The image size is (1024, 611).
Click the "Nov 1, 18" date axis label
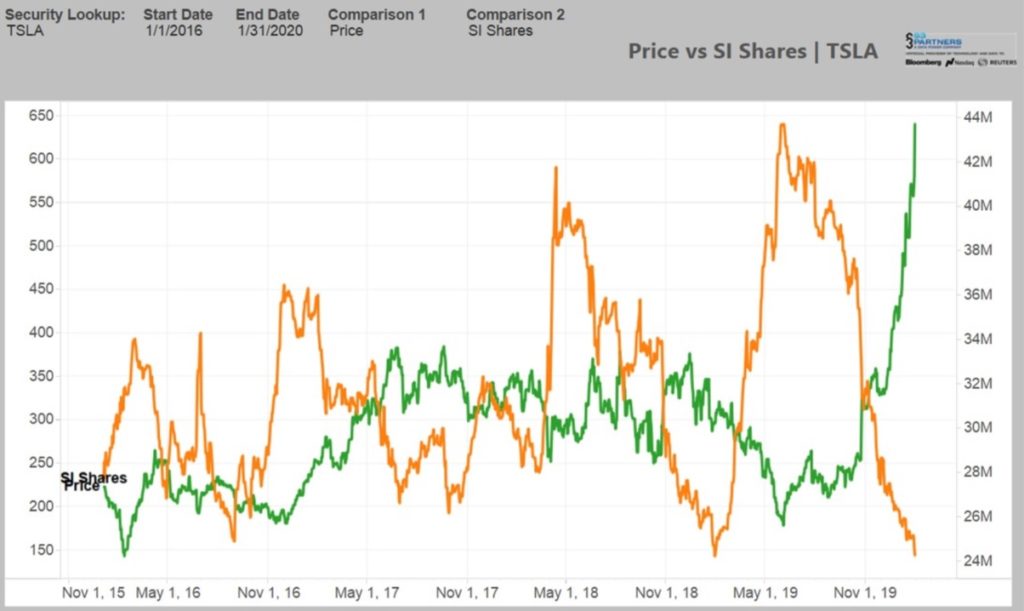pyautogui.click(x=666, y=593)
